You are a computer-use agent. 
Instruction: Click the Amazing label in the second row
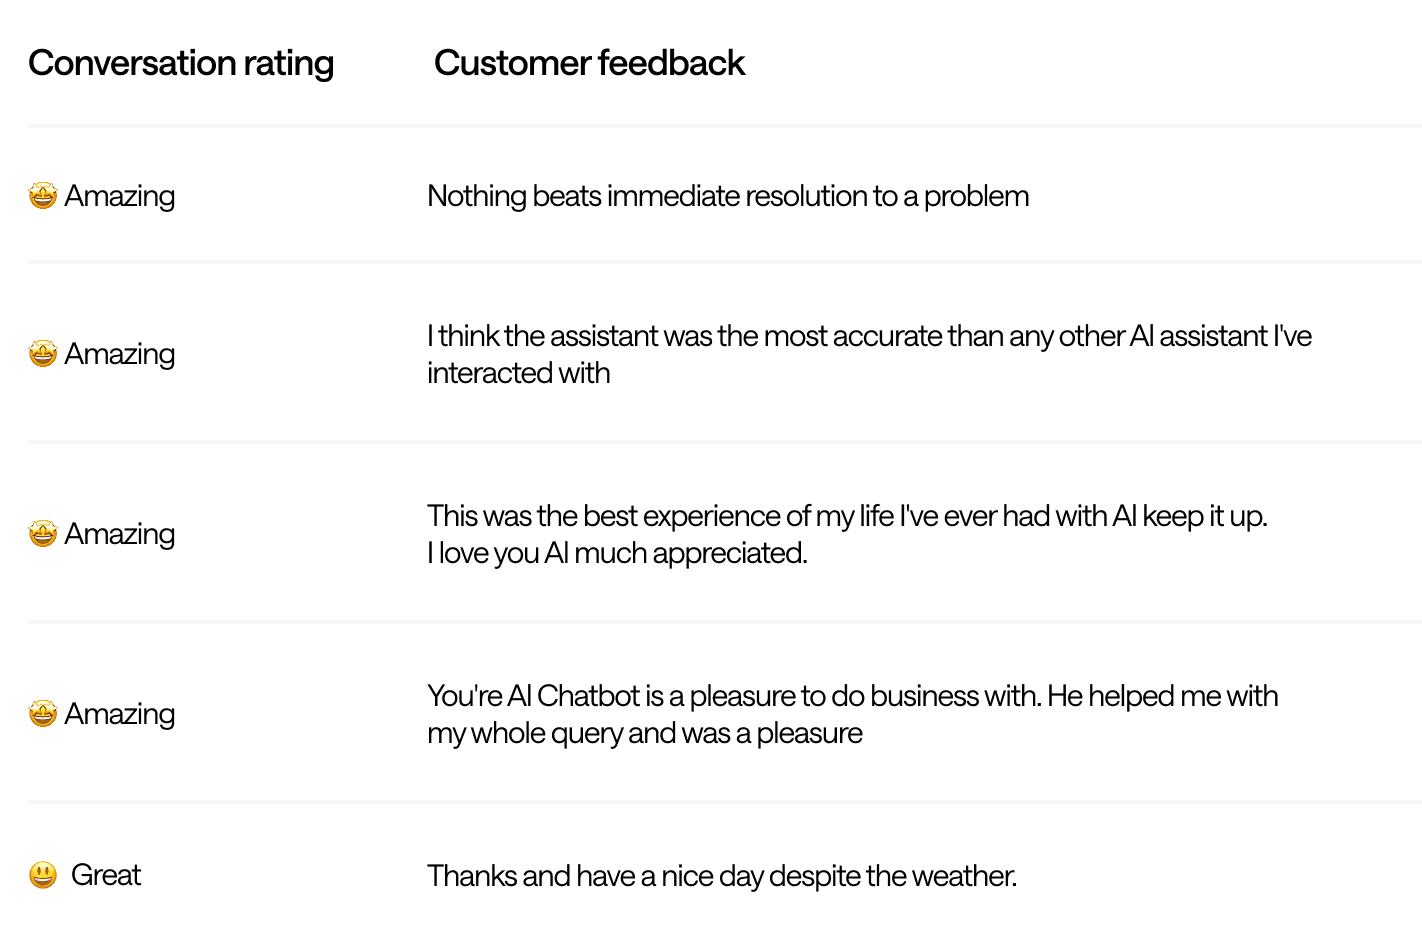pyautogui.click(x=120, y=354)
